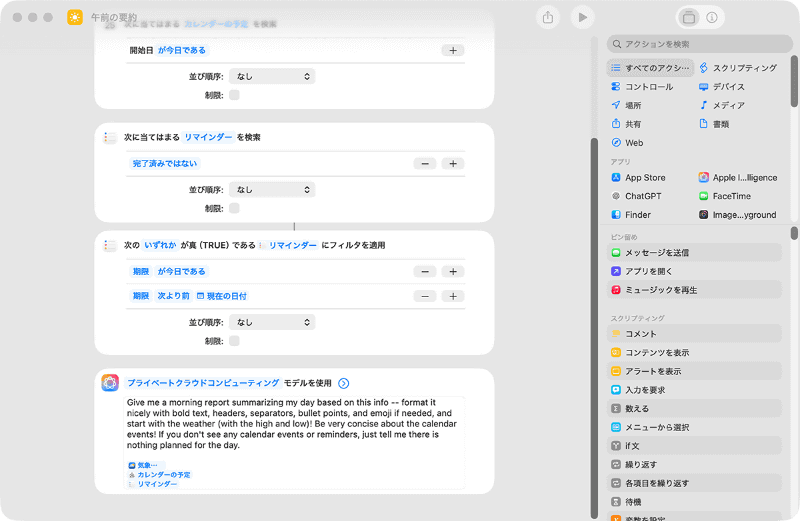
Task: Toggle 制限 checkbox in リマインダーを検索 action
Action: (234, 208)
